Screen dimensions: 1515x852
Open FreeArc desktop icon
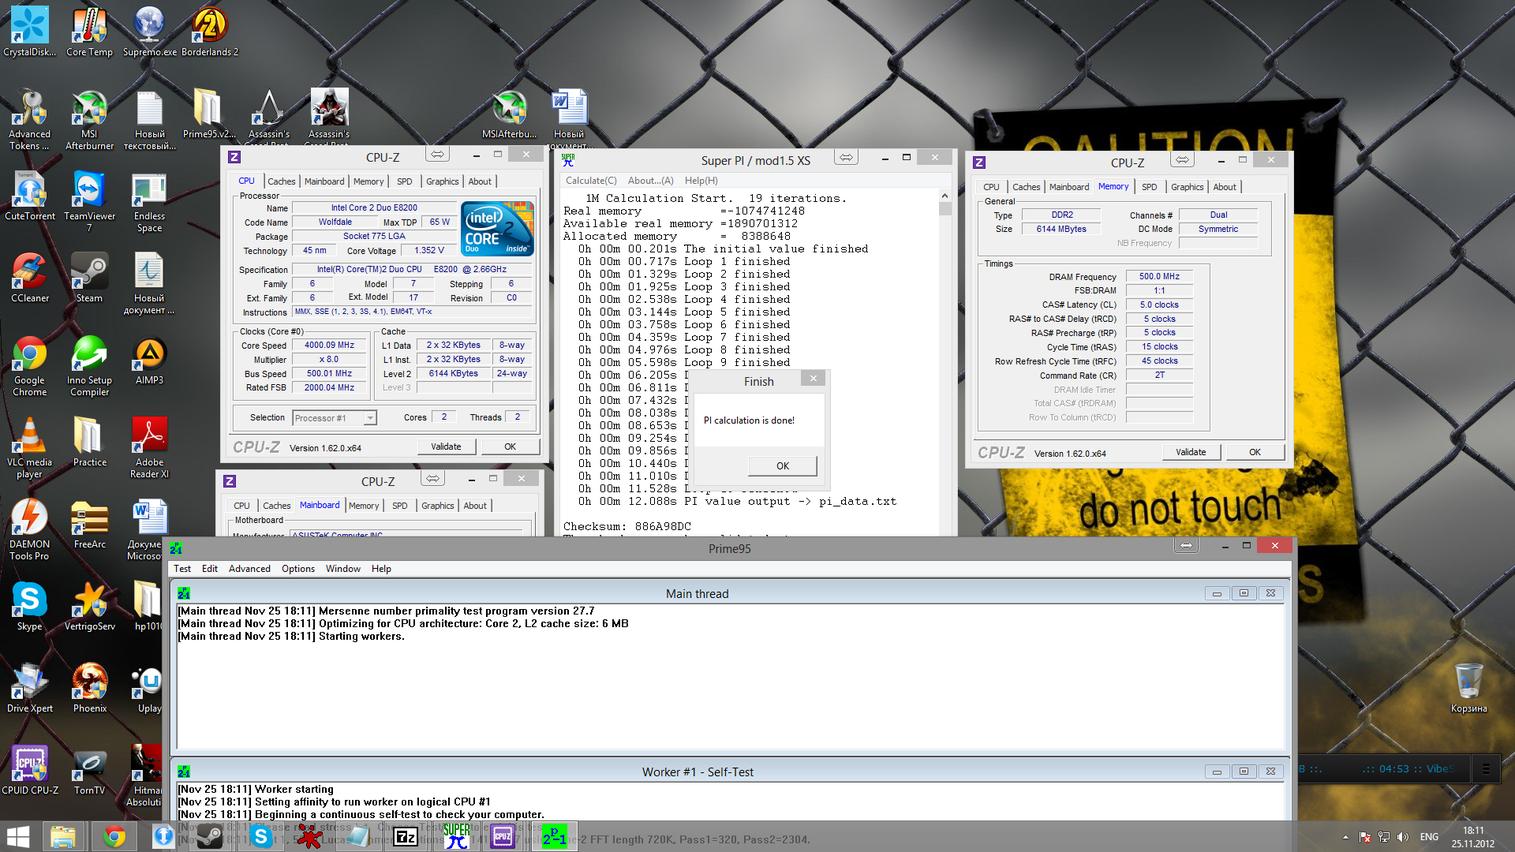pos(89,524)
